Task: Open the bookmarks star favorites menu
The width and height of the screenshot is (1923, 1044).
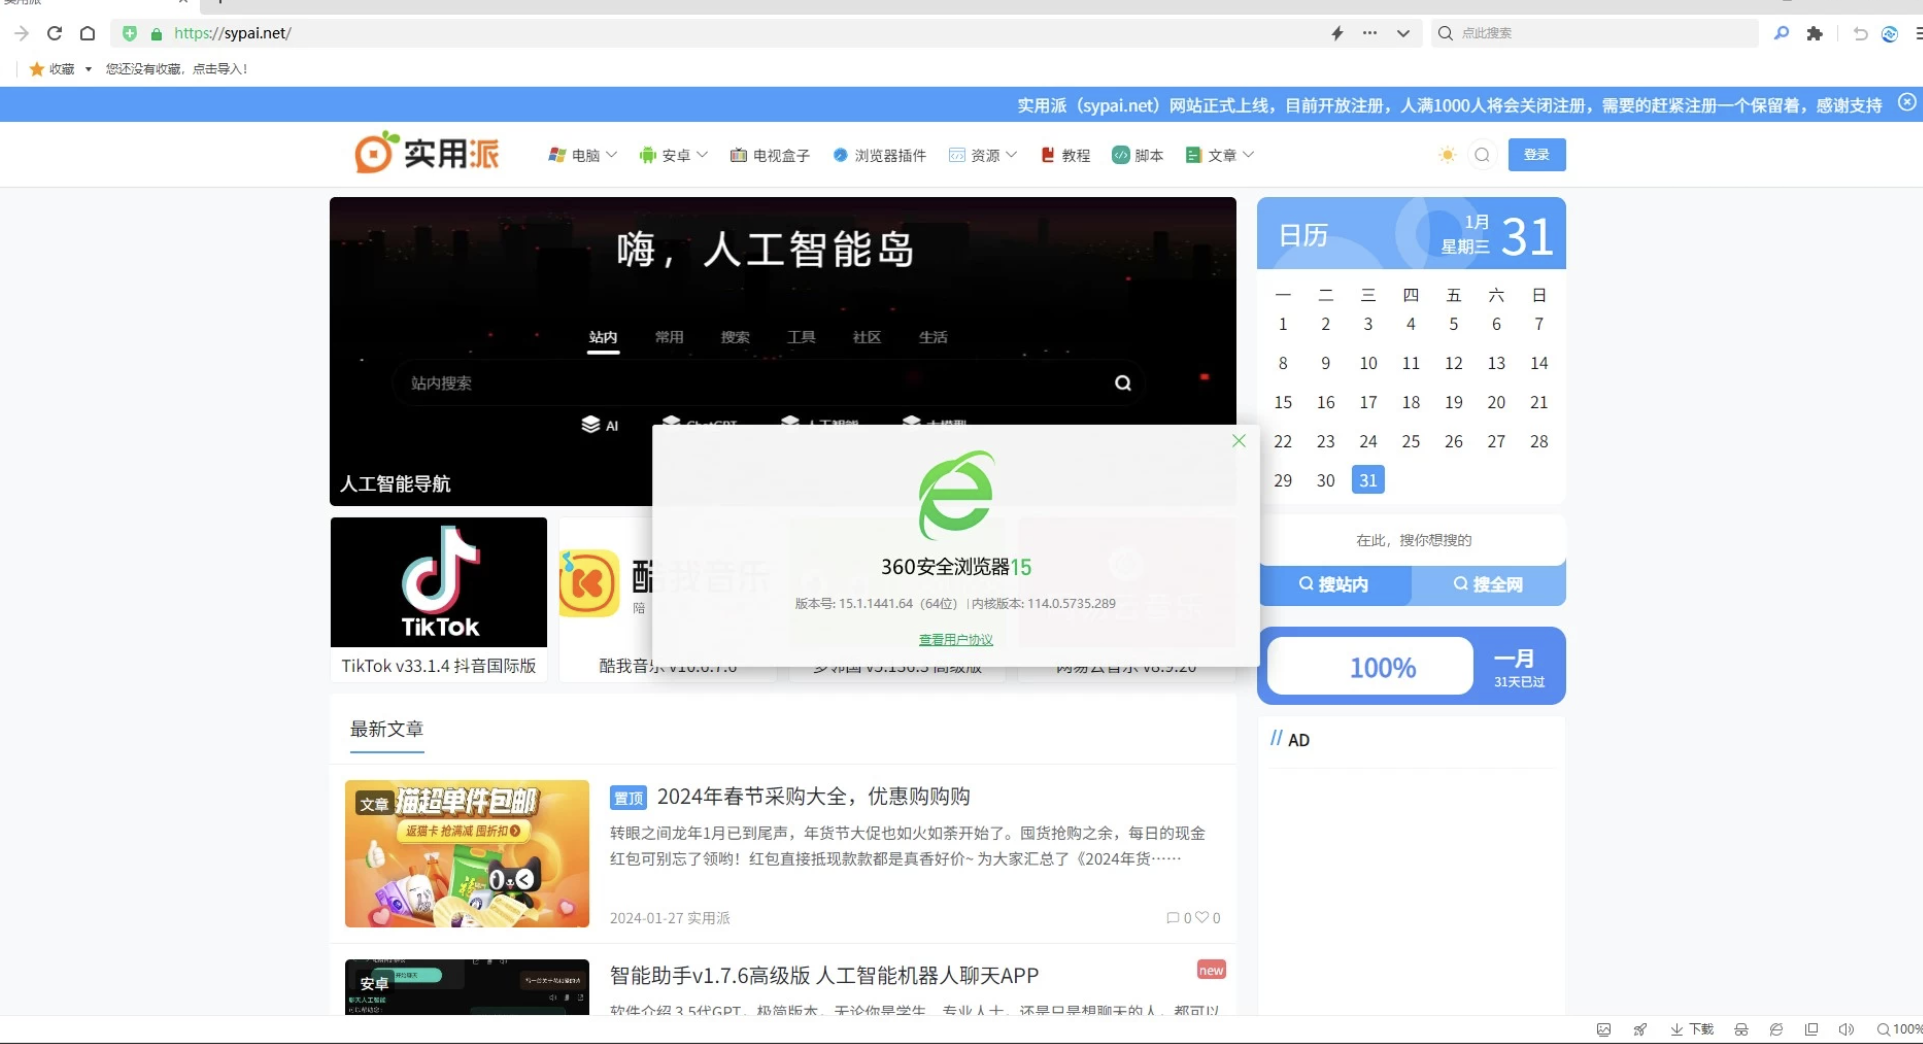Action: coord(60,69)
